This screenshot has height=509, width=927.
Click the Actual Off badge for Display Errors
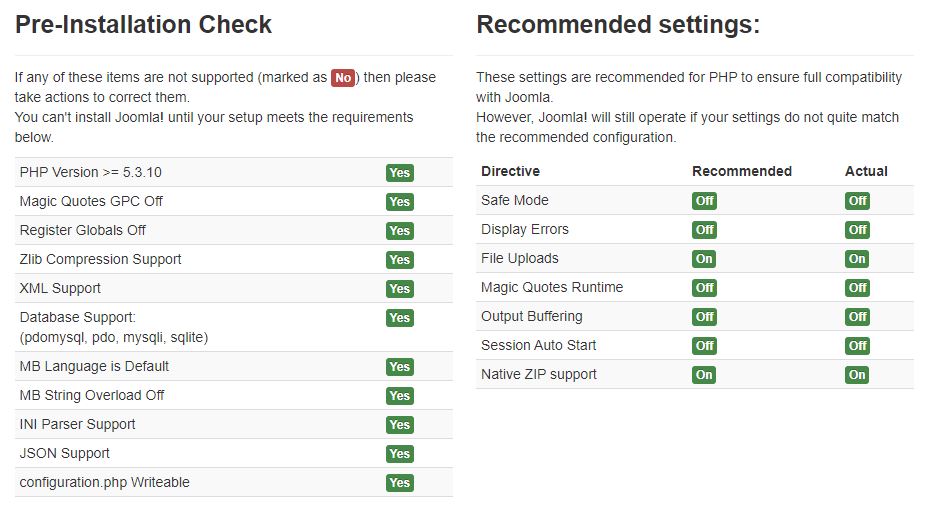pyautogui.click(x=857, y=230)
